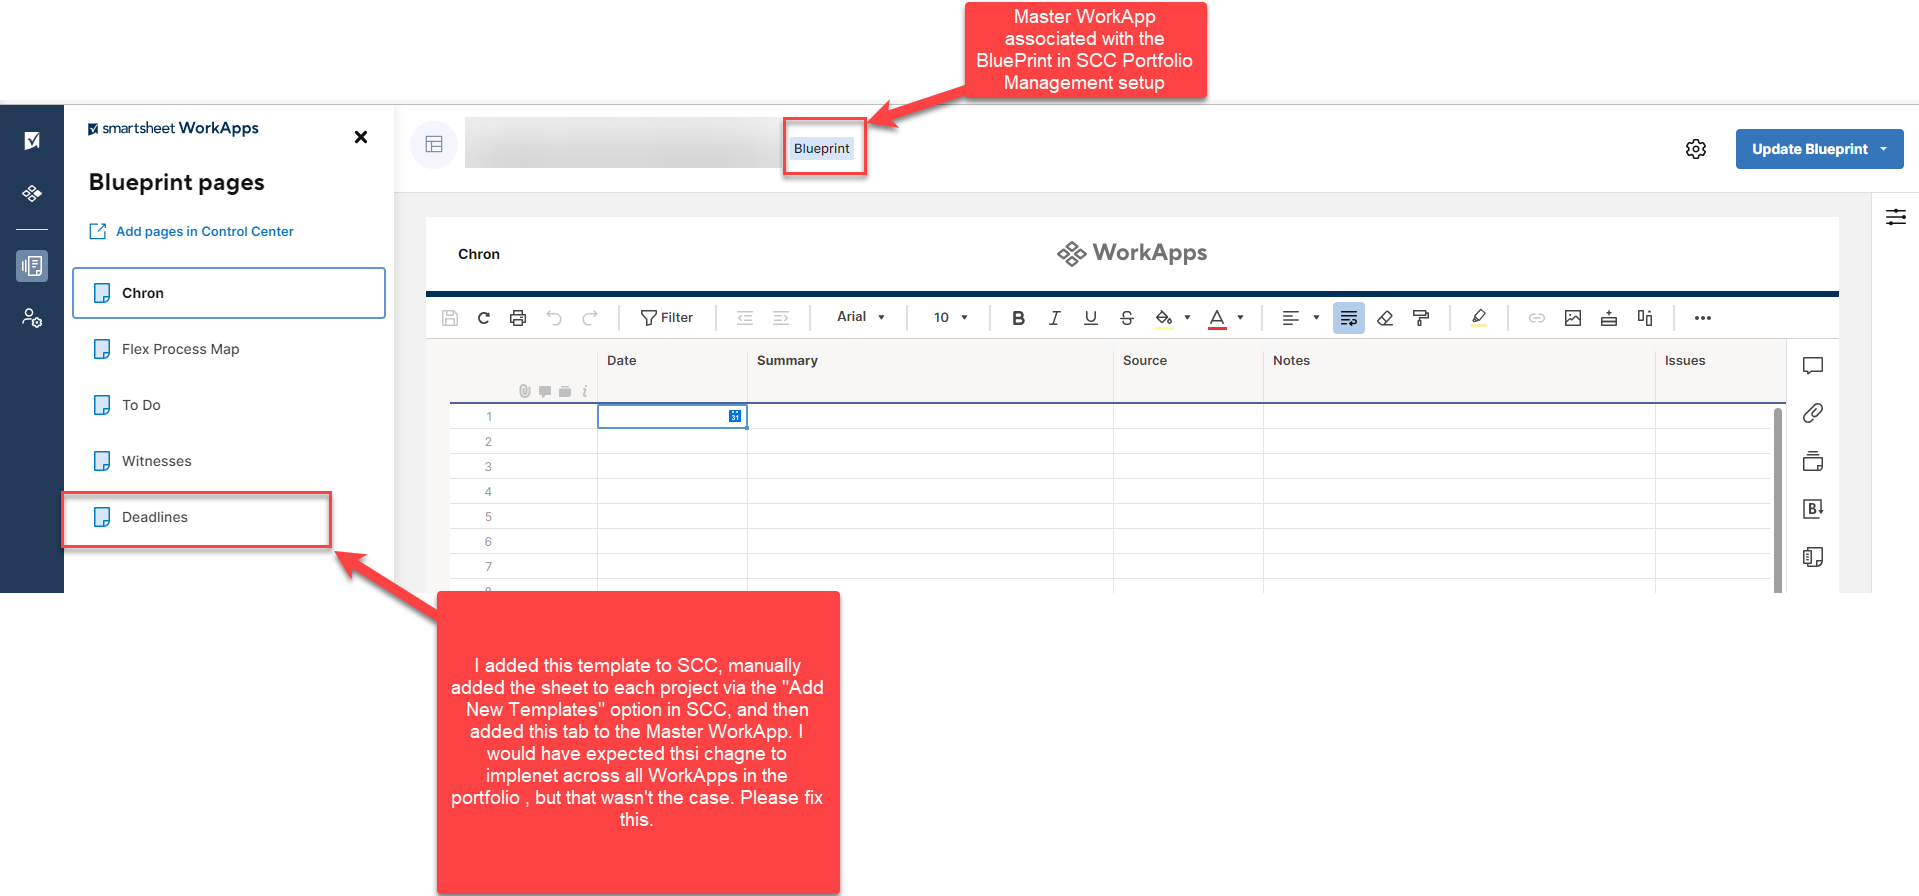Click the Insert Row icon in the toolbar
Image resolution: width=1919 pixels, height=896 pixels.
pos(1609,318)
